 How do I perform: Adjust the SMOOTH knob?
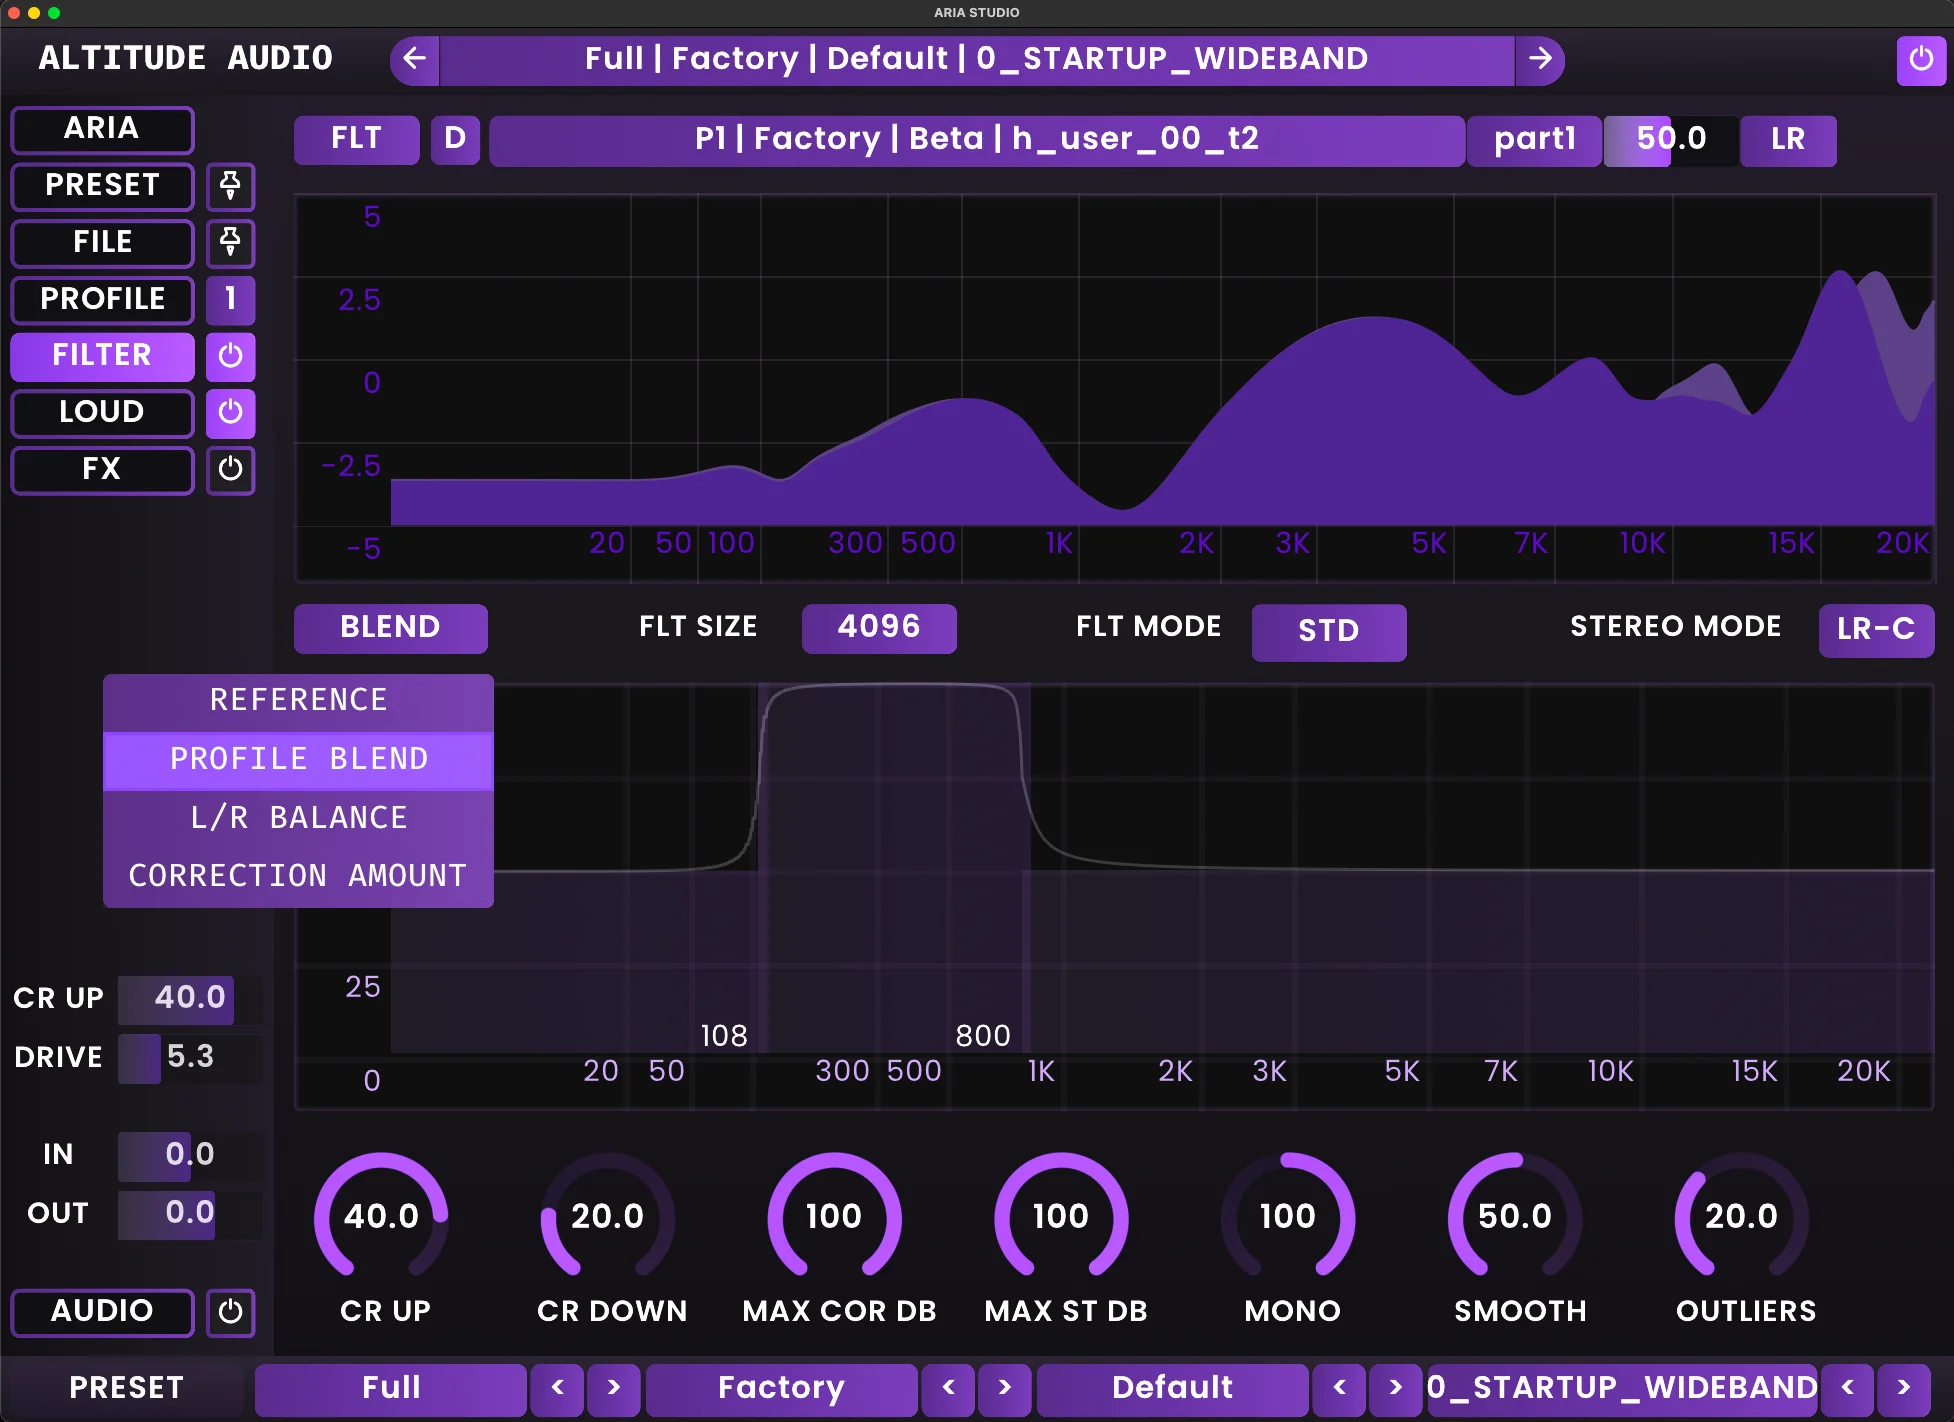tap(1517, 1217)
